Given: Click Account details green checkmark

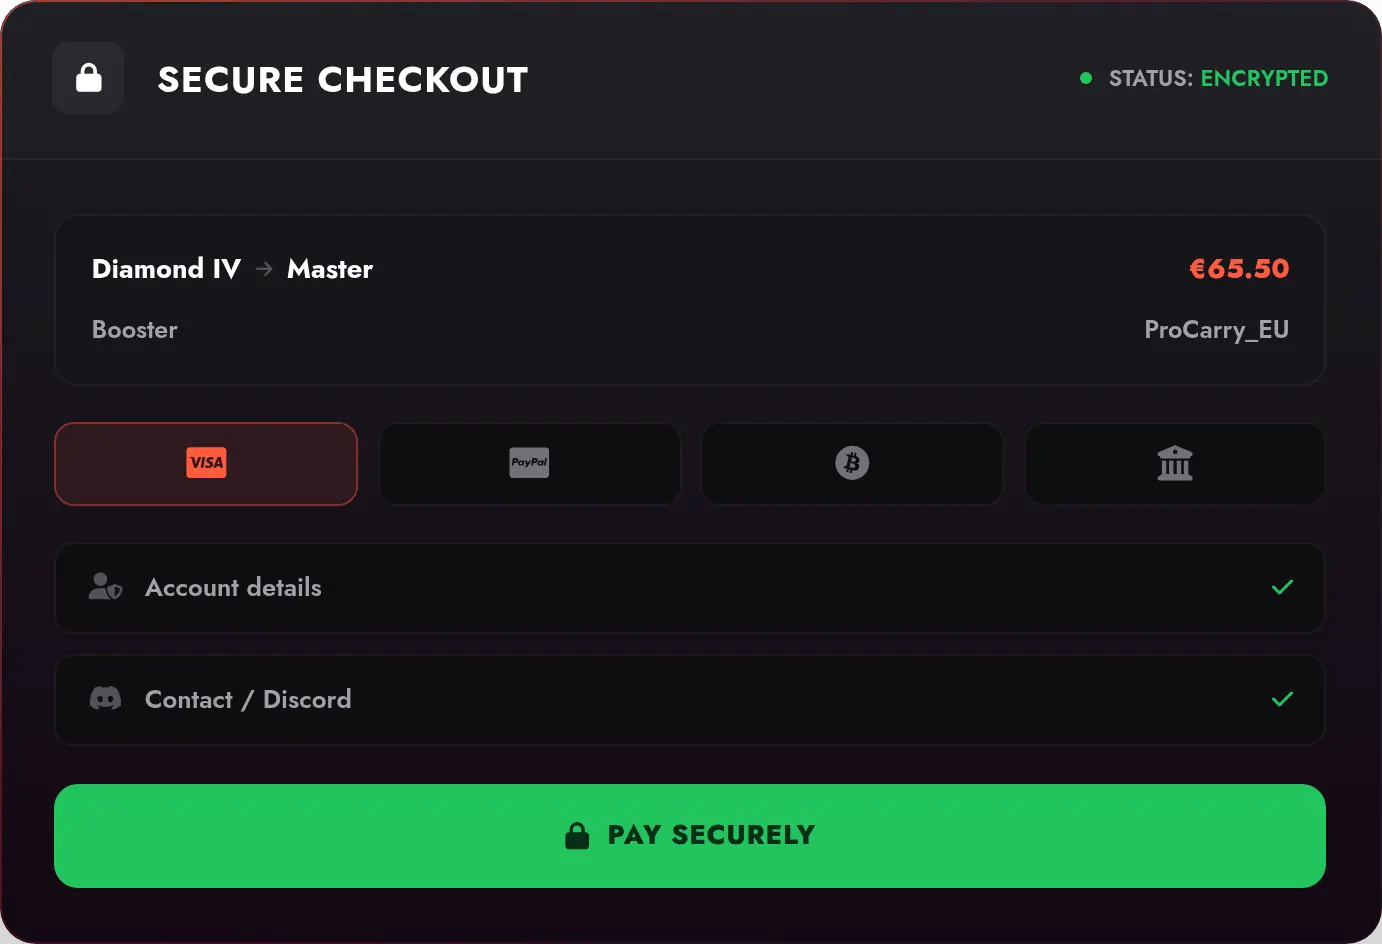Looking at the screenshot, I should click(1282, 587).
